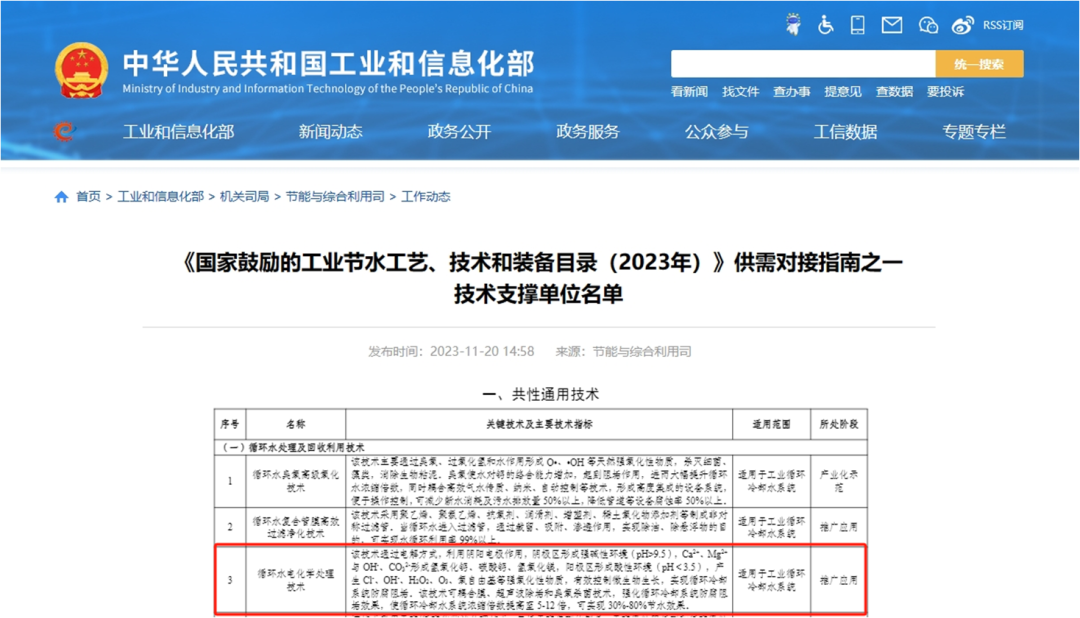Viewport: 1080px width, 618px height.
Task: Click the site title 中华人民共和国工业和信息化部
Action: [x=329, y=64]
